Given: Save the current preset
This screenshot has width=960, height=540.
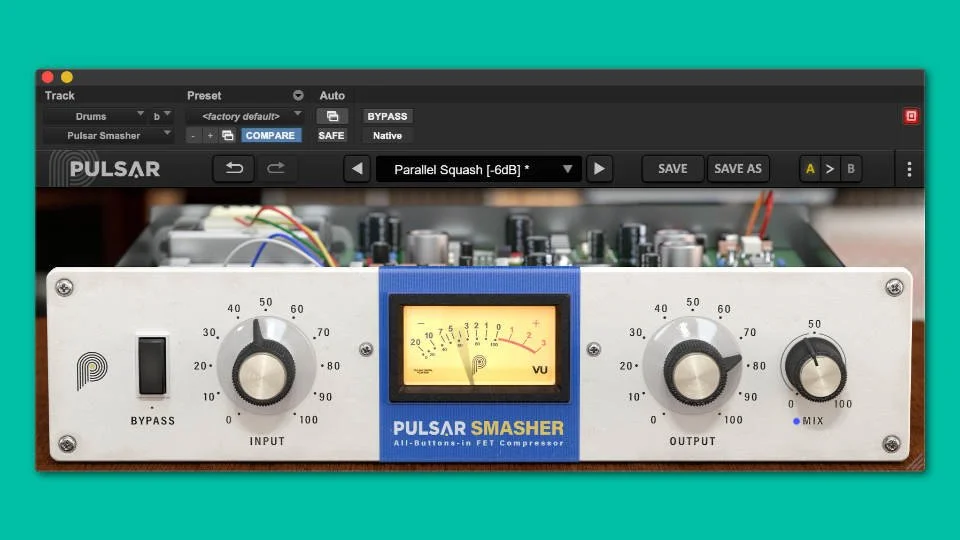Looking at the screenshot, I should pyautogui.click(x=672, y=169).
